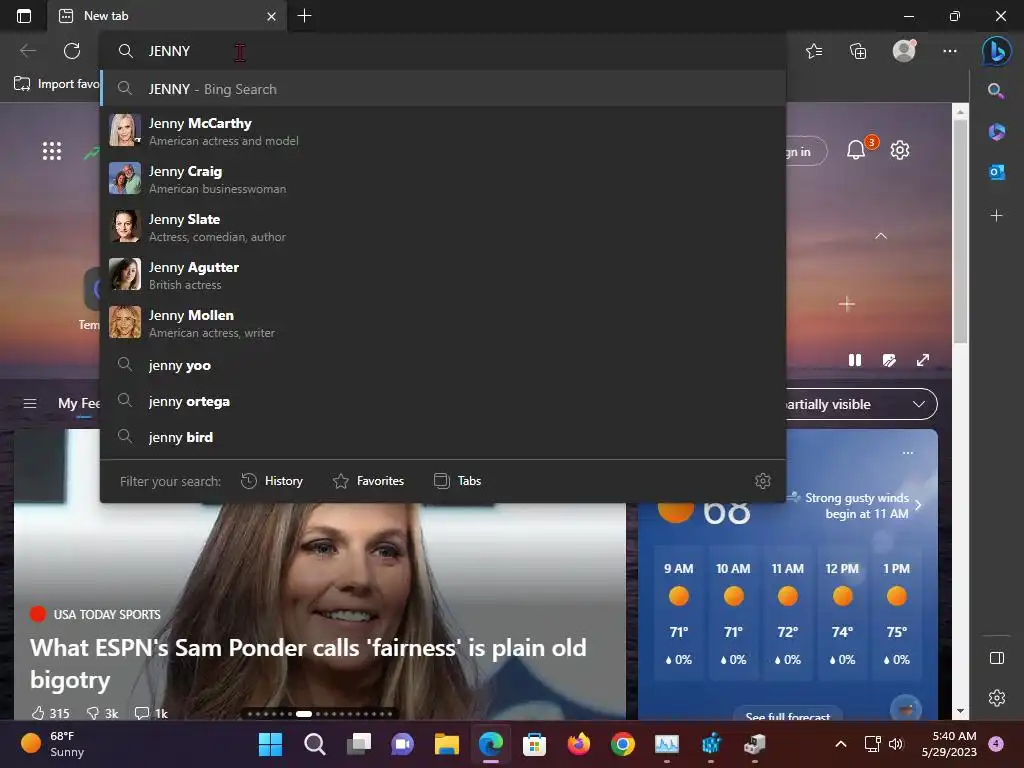Open the Collections toolbar icon

(x=858, y=51)
